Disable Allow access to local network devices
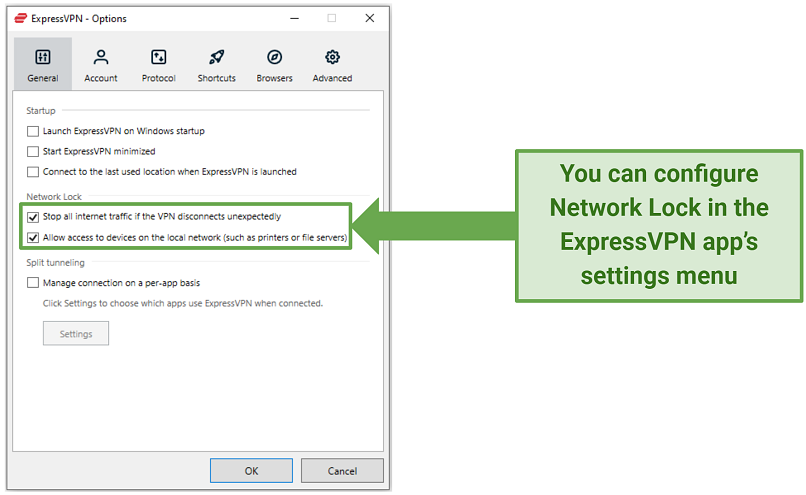 [x=33, y=237]
